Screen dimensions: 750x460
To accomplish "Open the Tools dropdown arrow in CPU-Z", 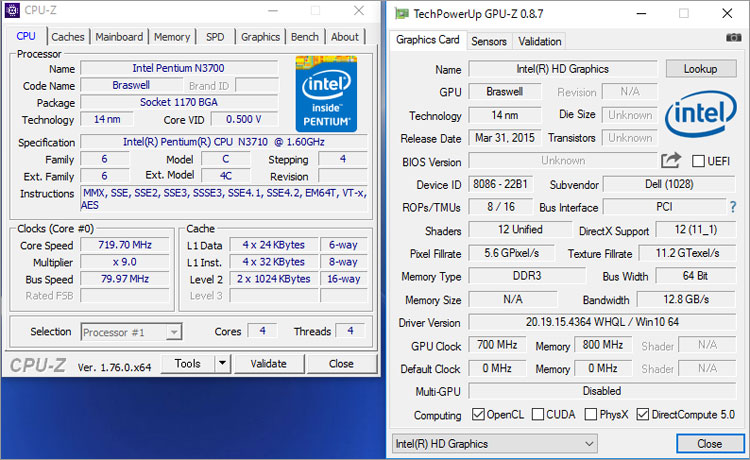I will pyautogui.click(x=222, y=363).
